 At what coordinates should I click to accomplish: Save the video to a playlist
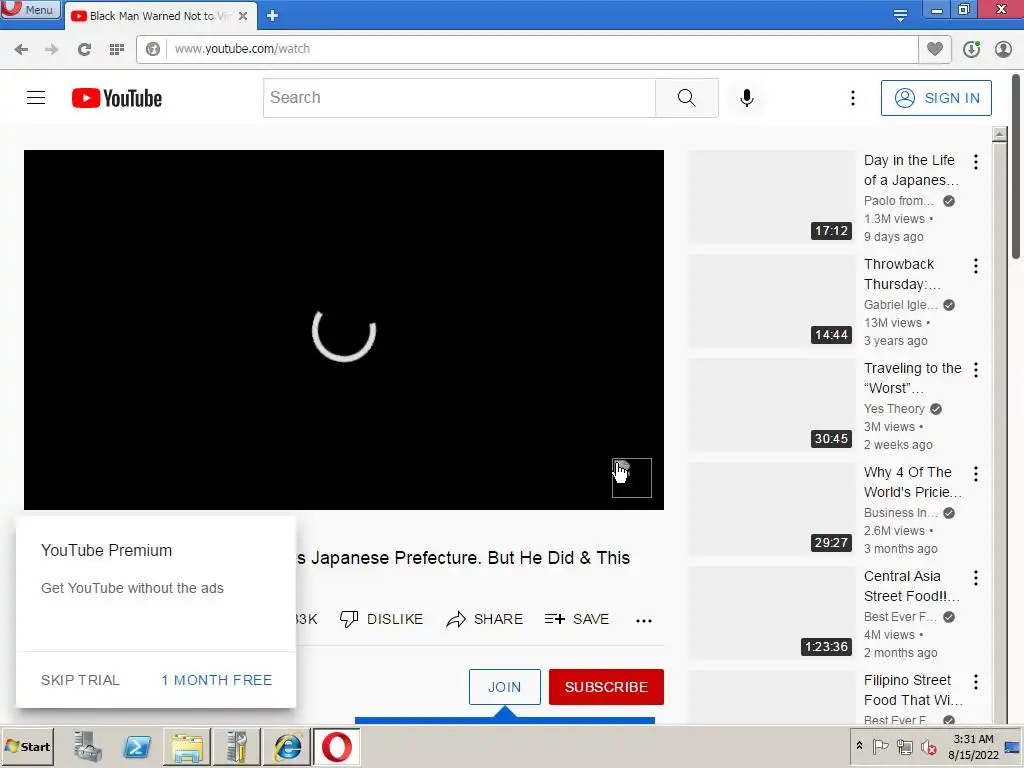point(577,619)
